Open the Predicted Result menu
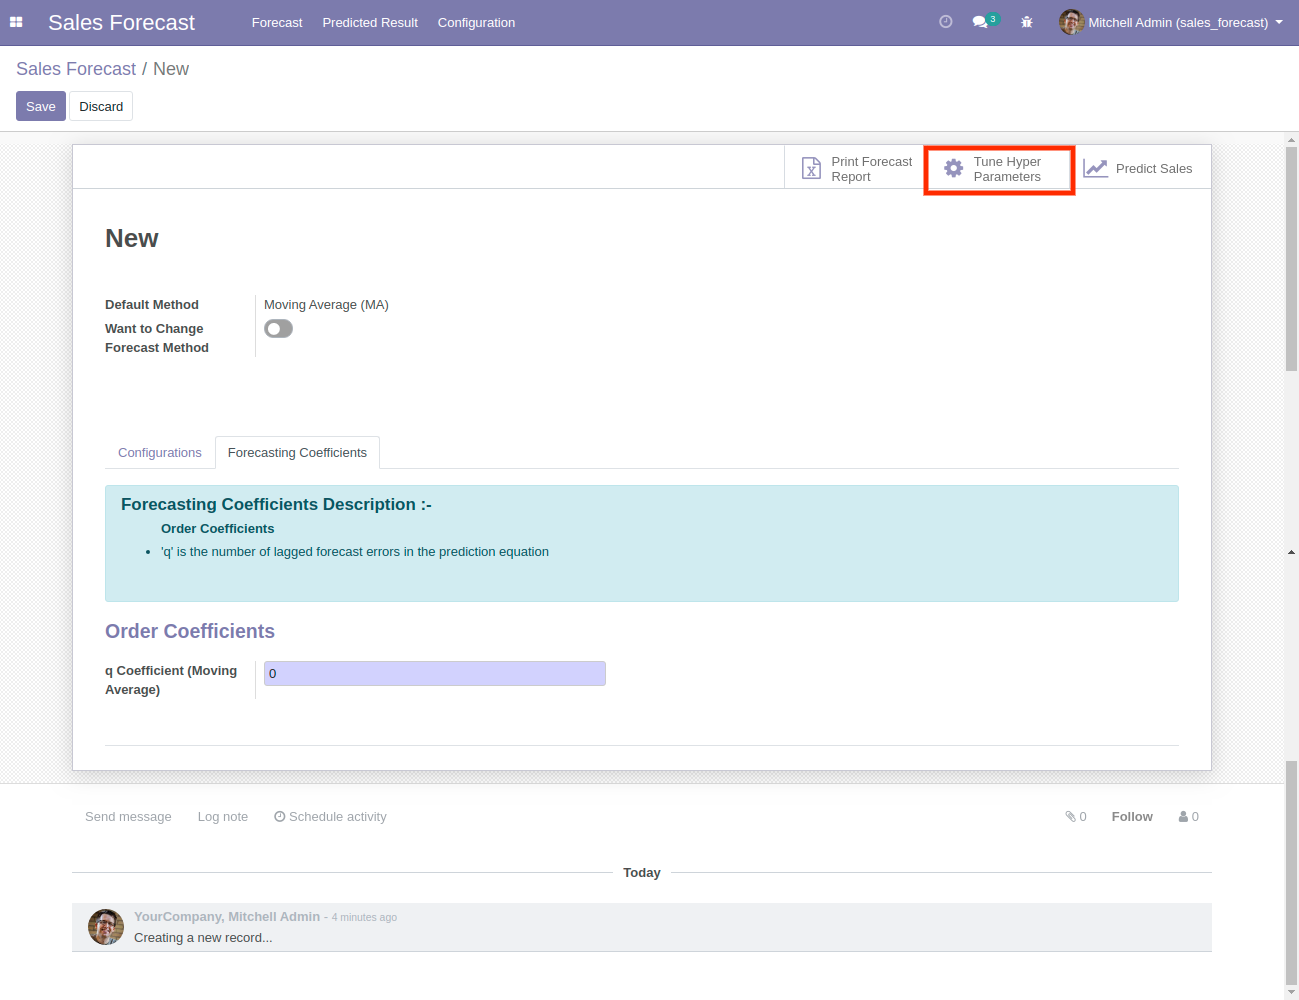Image resolution: width=1299 pixels, height=1000 pixels. 370,22
